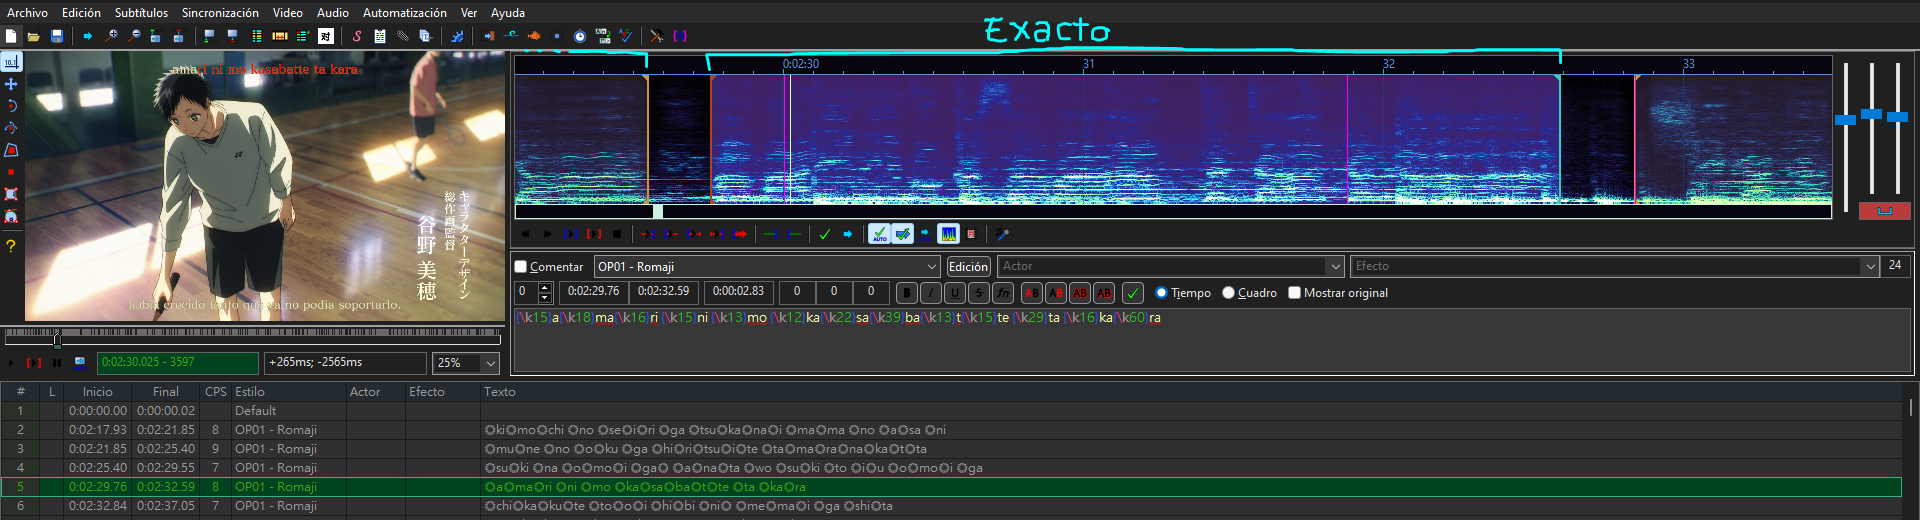Click the video seek bar
1920x520 pixels.
(x=253, y=337)
